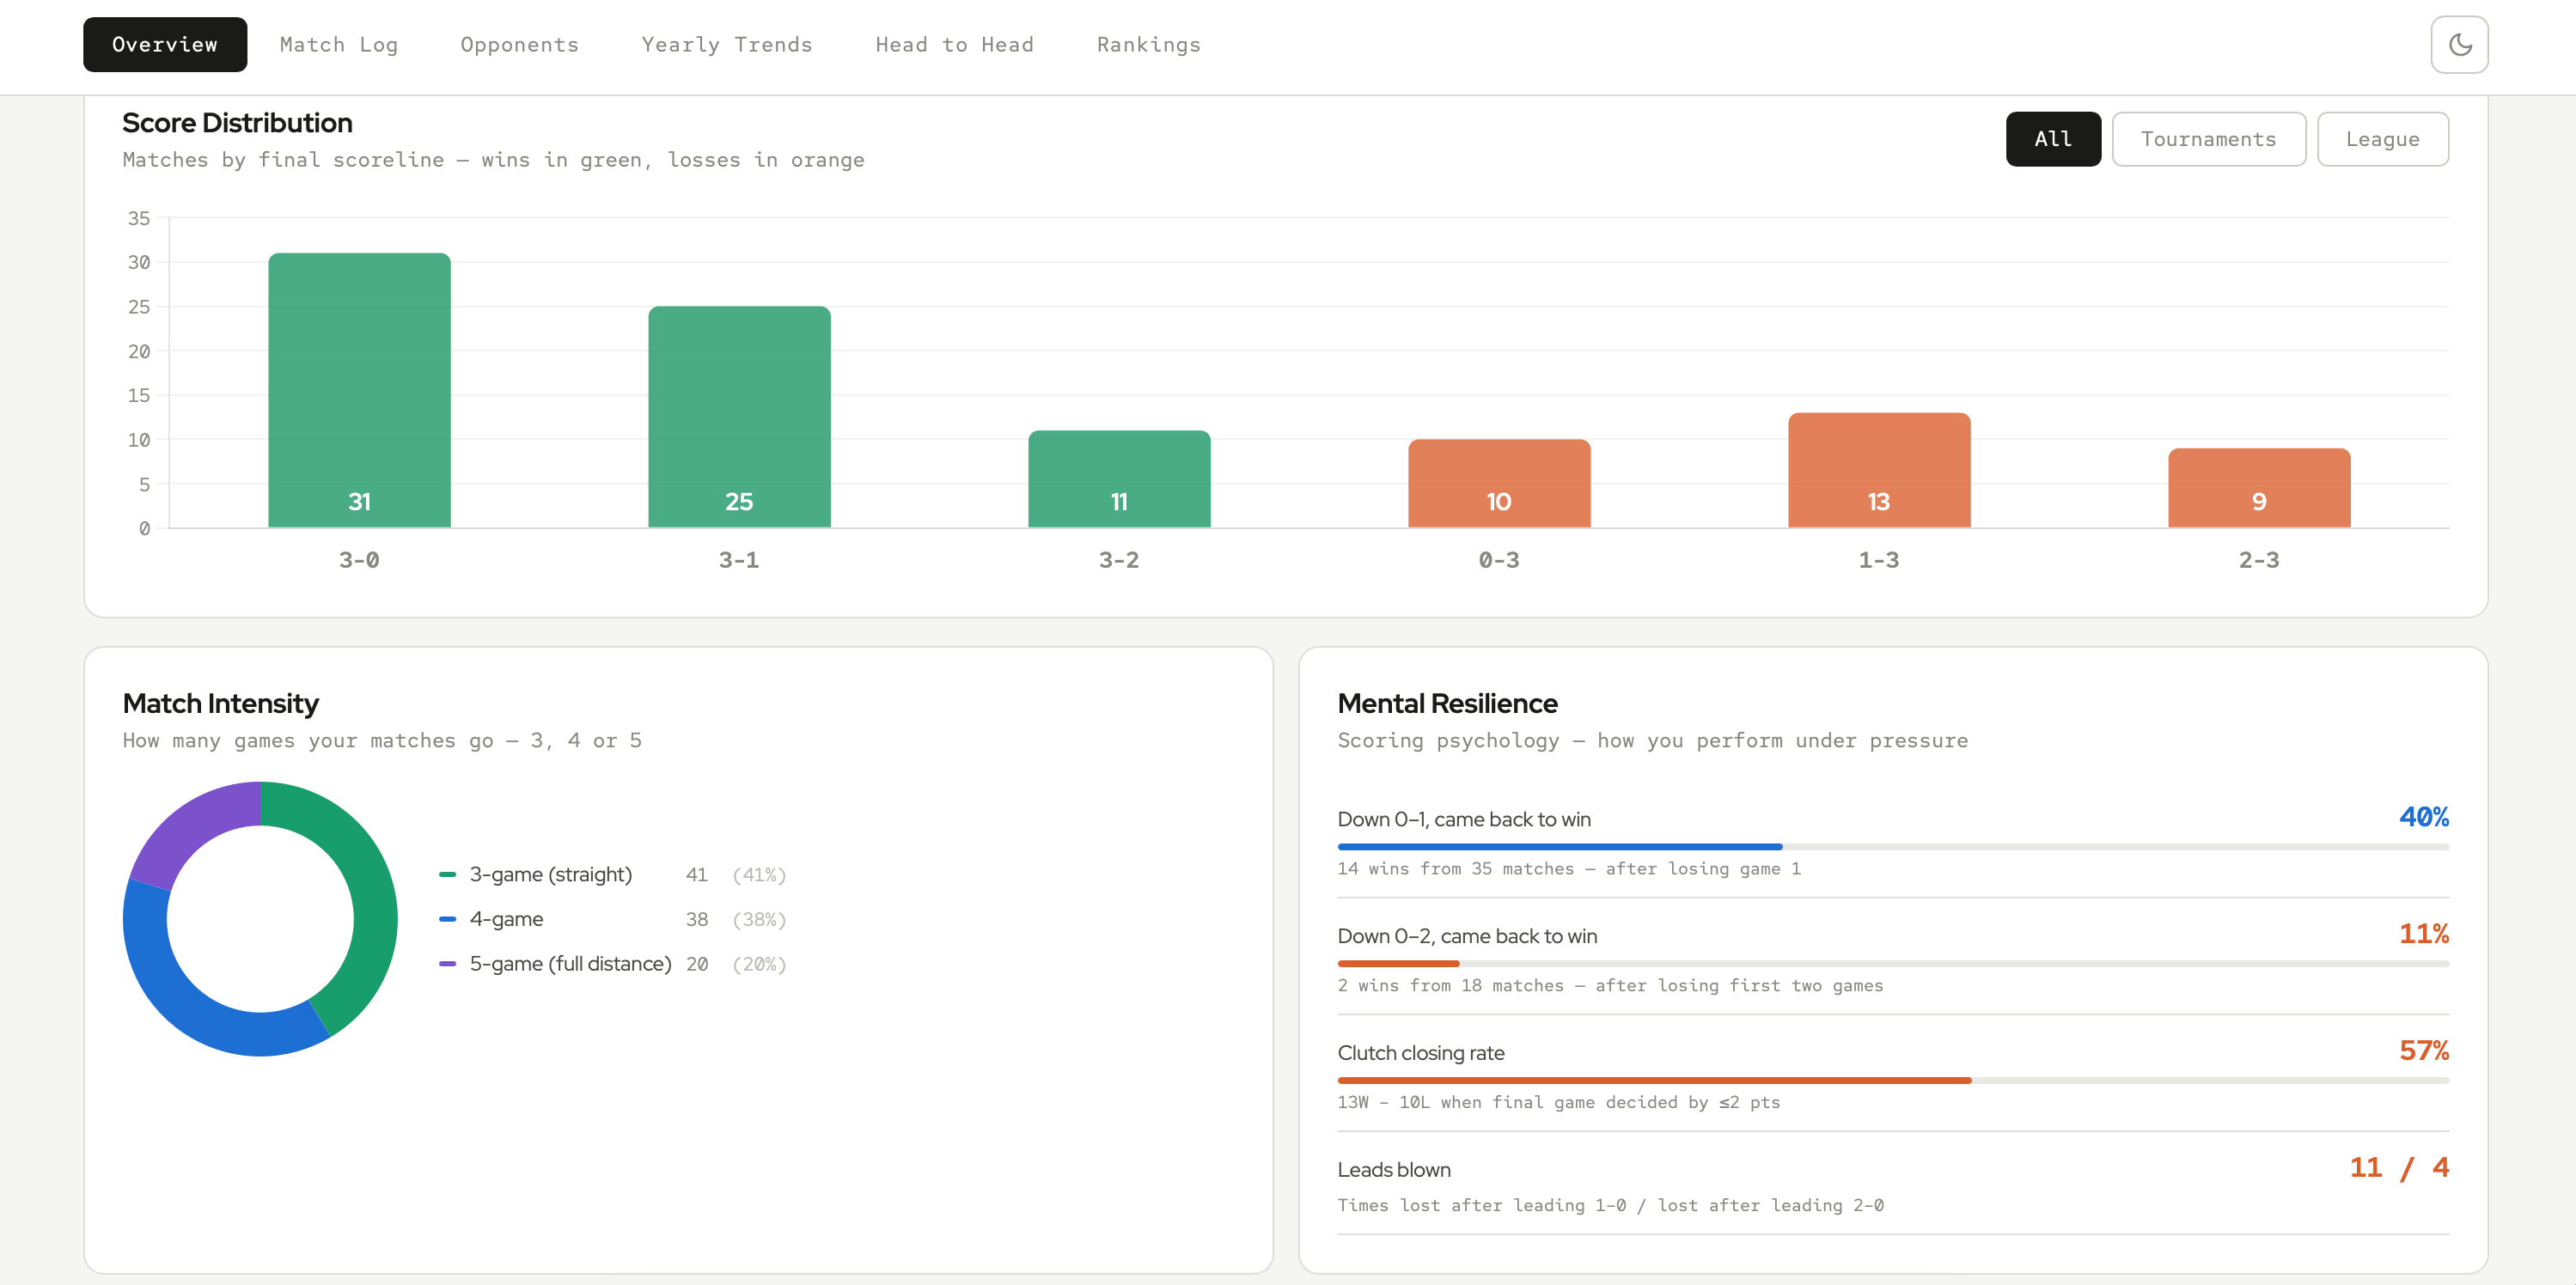Screen dimensions: 2576x1285
Task: Click the 3-2 bar showing 11
Action: [x=1119, y=479]
